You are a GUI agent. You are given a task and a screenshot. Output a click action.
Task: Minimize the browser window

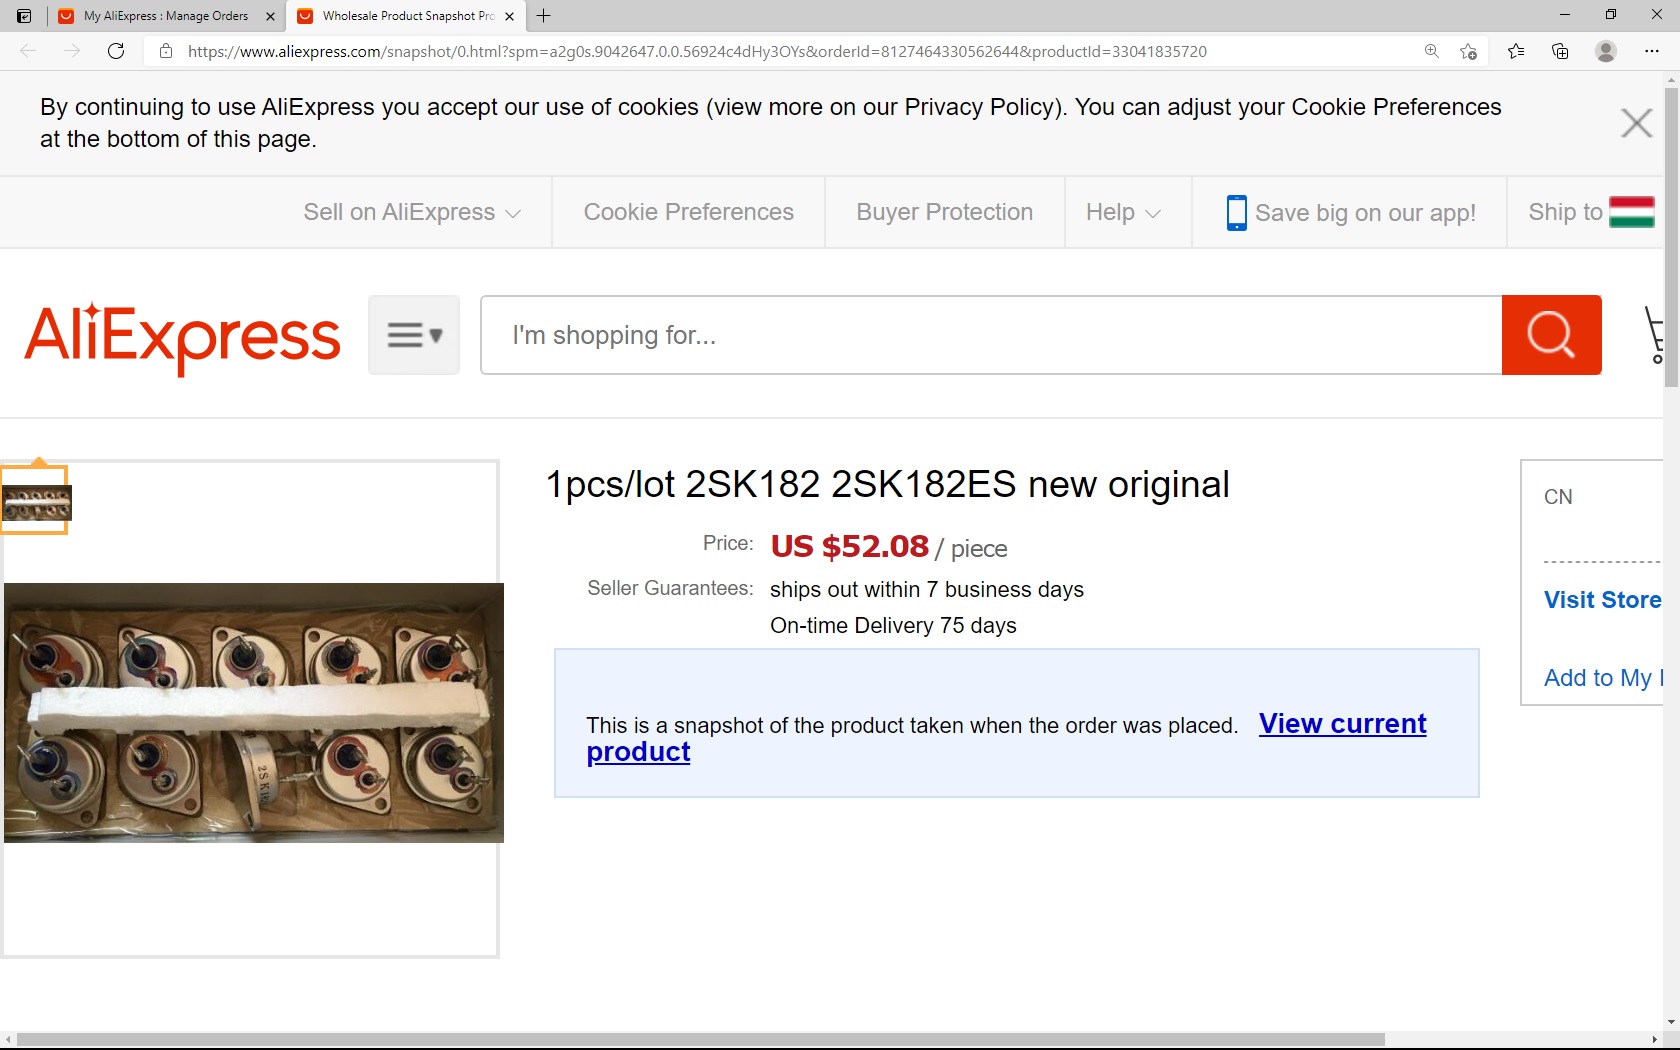(x=1565, y=15)
